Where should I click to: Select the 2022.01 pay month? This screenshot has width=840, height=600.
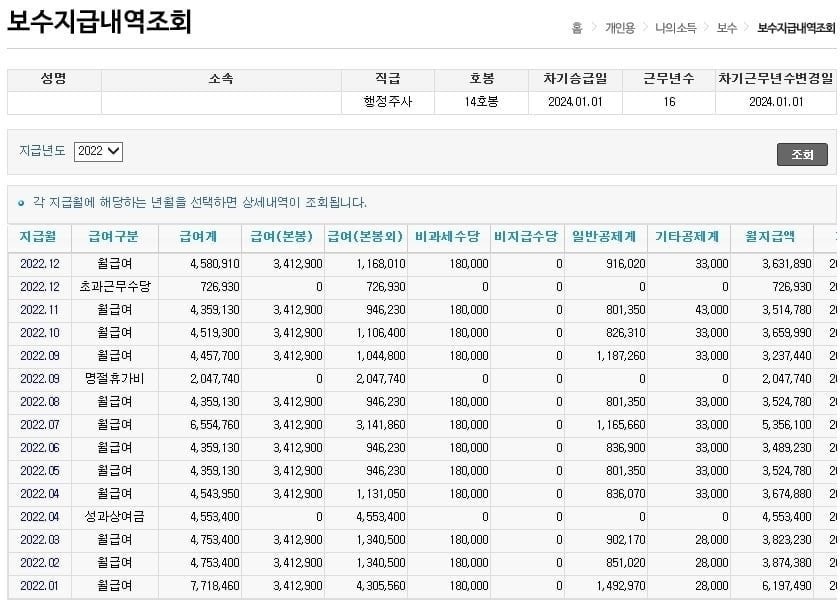40,586
